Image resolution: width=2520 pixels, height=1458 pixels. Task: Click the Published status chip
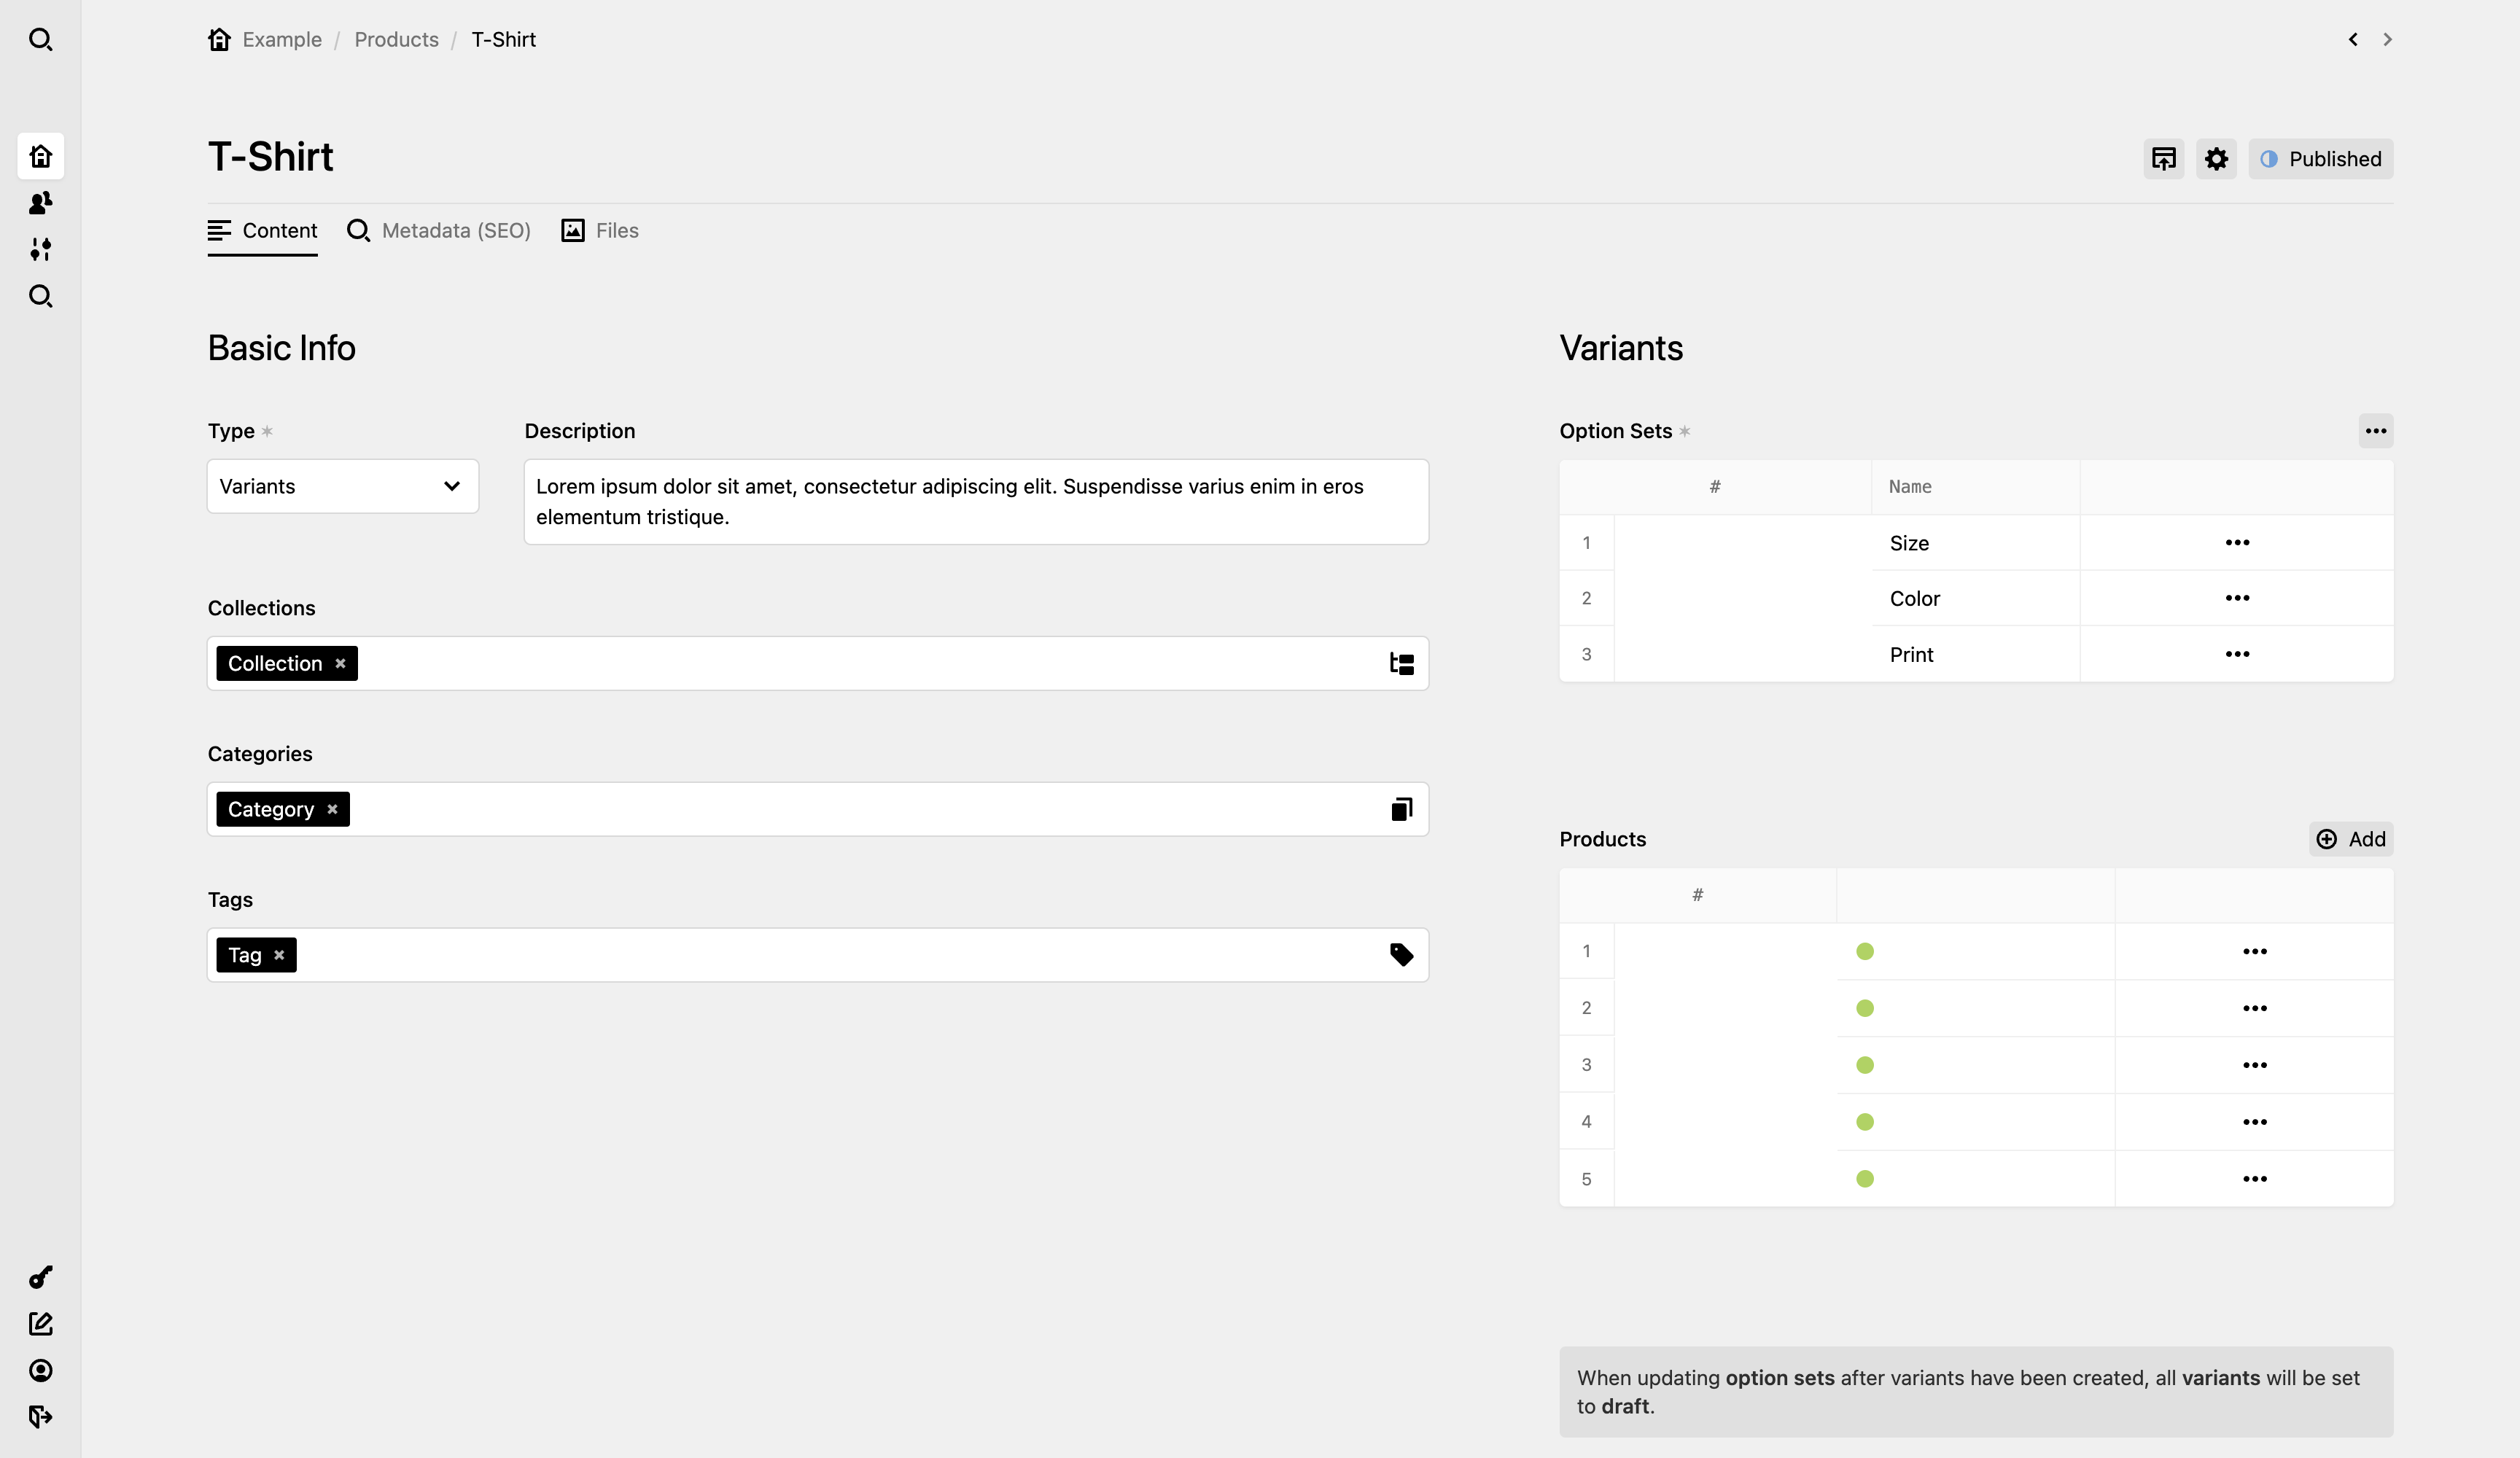pos(2320,158)
